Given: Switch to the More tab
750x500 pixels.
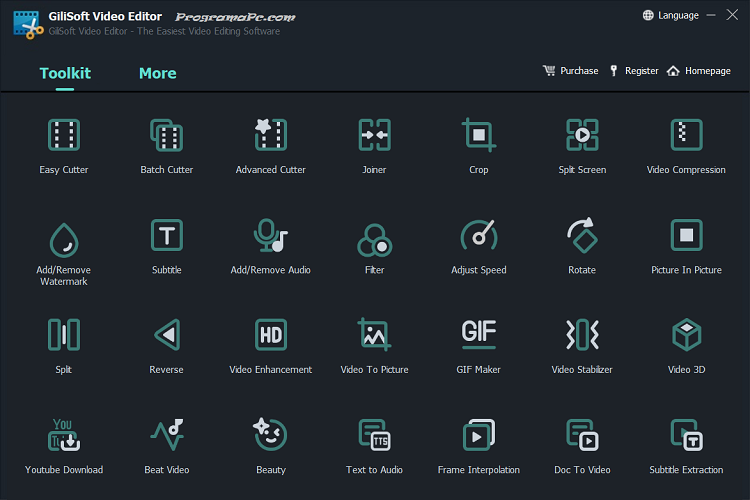Looking at the screenshot, I should coord(157,73).
